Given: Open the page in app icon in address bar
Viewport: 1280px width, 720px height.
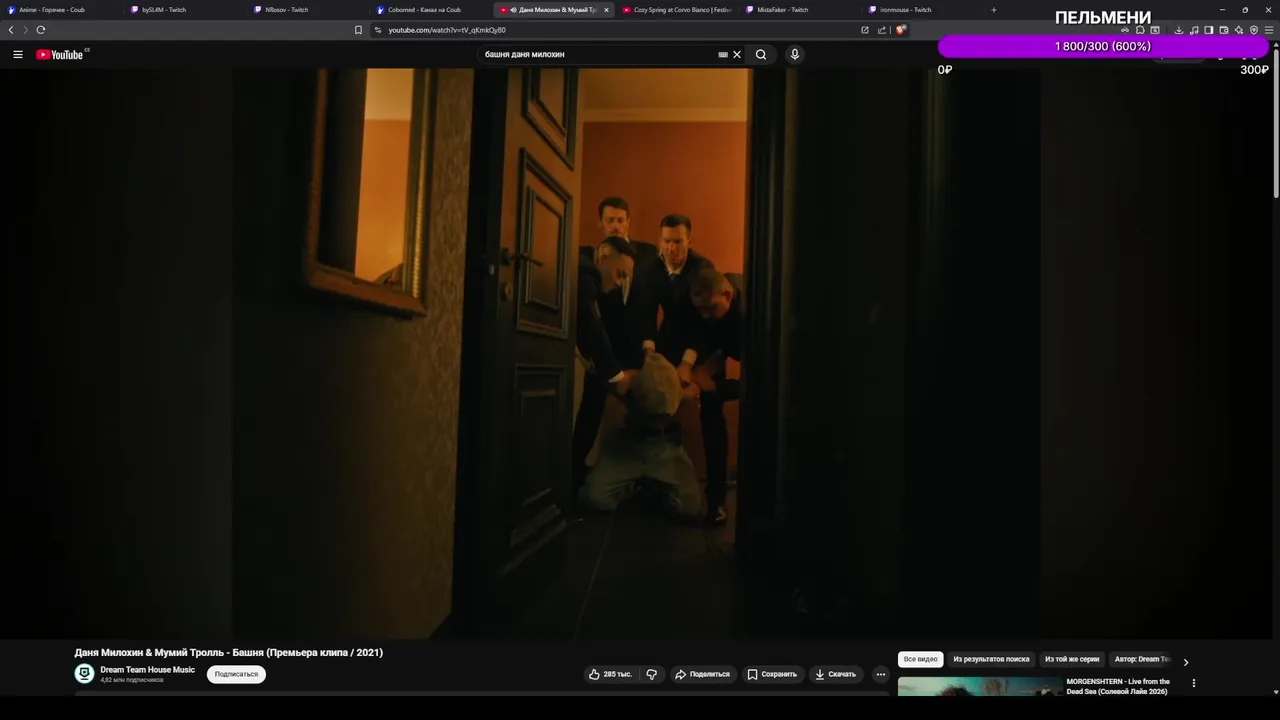Looking at the screenshot, I should (865, 30).
